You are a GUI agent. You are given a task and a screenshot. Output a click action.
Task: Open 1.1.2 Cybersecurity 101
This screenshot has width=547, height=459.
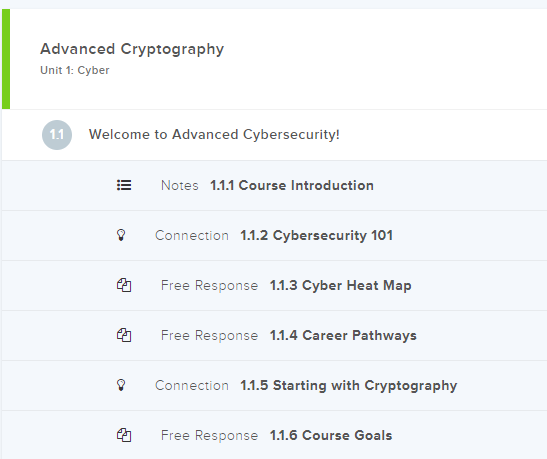coord(316,235)
